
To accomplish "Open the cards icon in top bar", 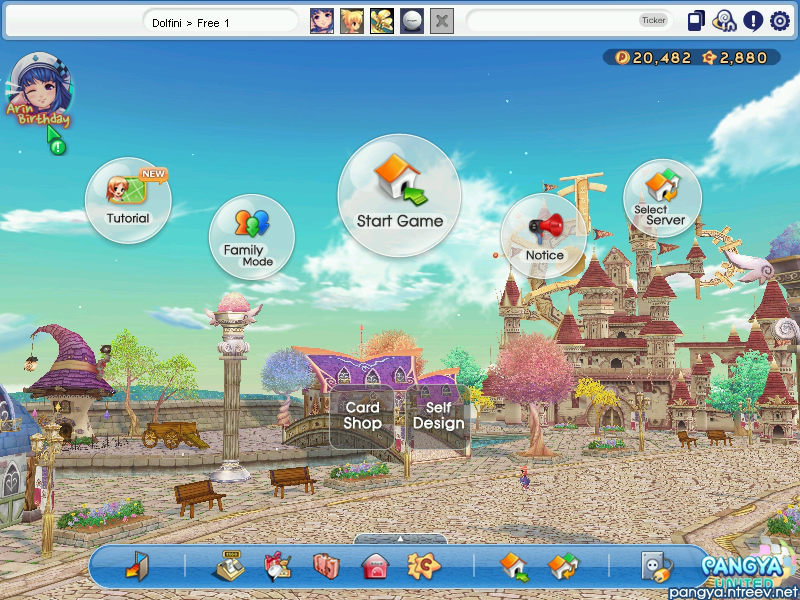I will 696,21.
